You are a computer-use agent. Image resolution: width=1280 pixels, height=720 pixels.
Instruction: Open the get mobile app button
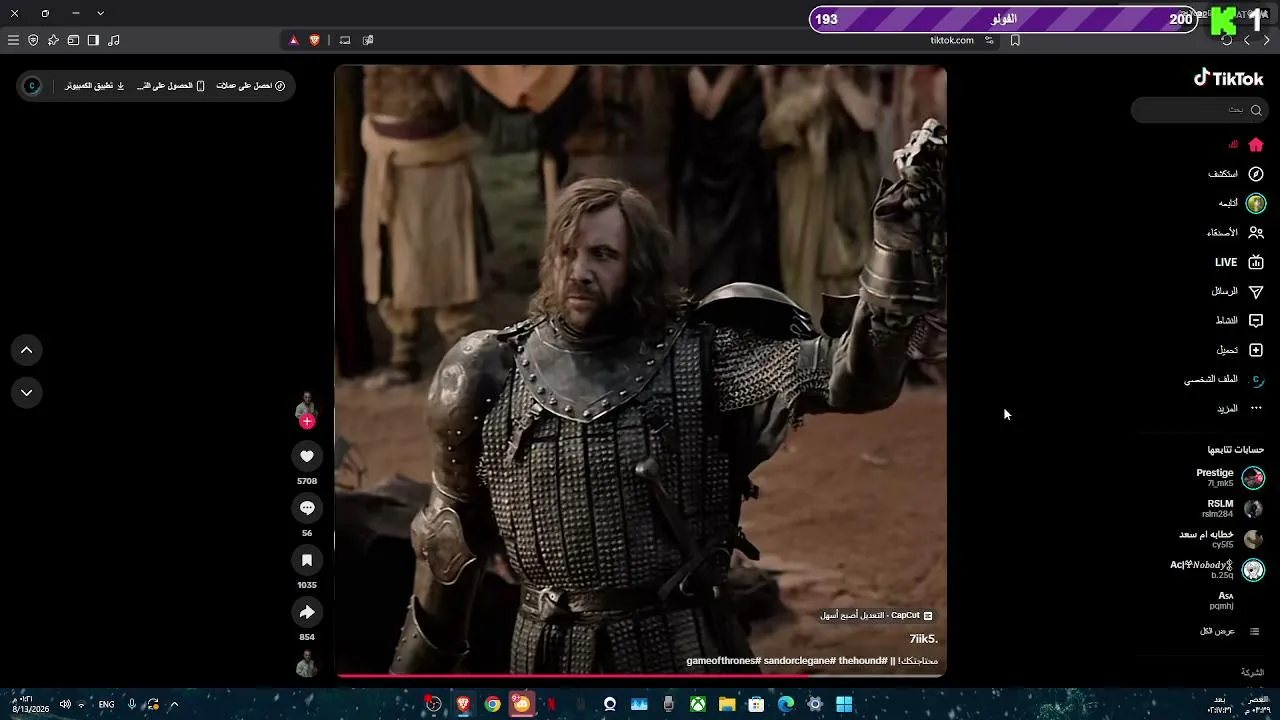[171, 86]
